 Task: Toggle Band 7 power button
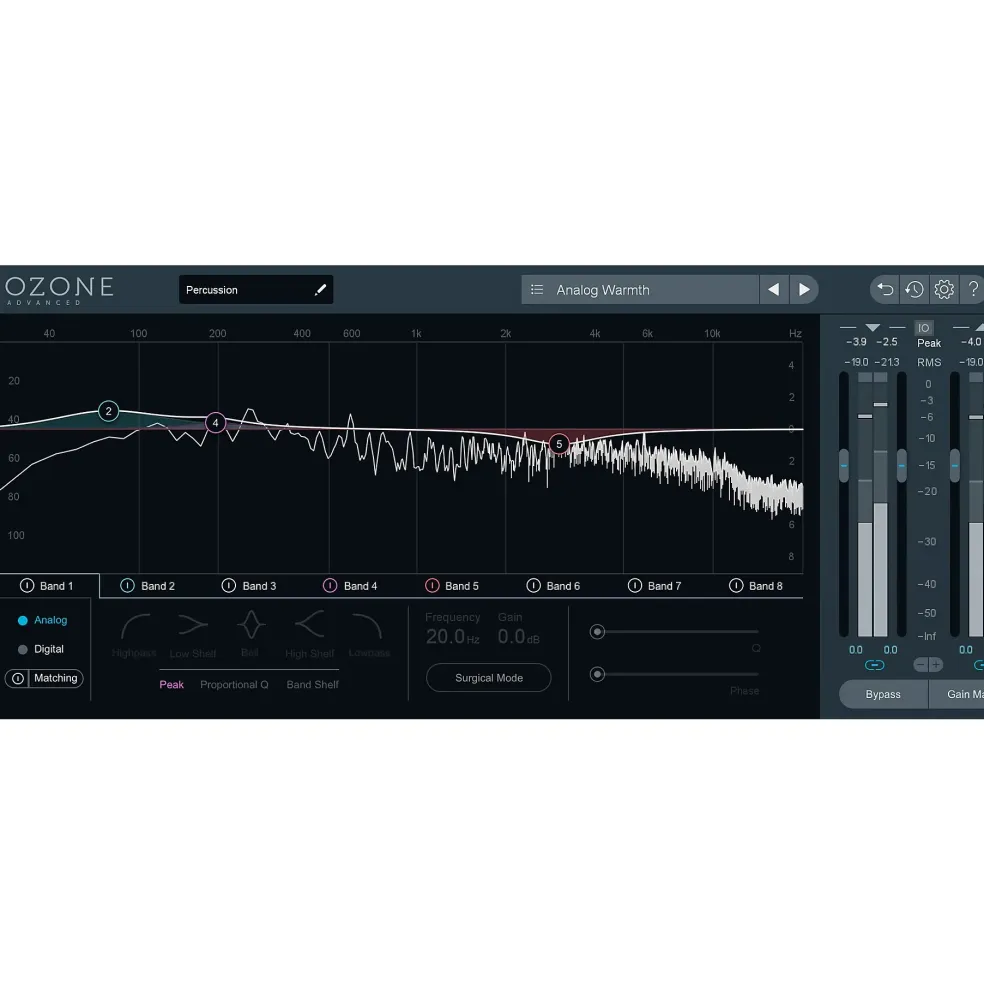(x=635, y=585)
